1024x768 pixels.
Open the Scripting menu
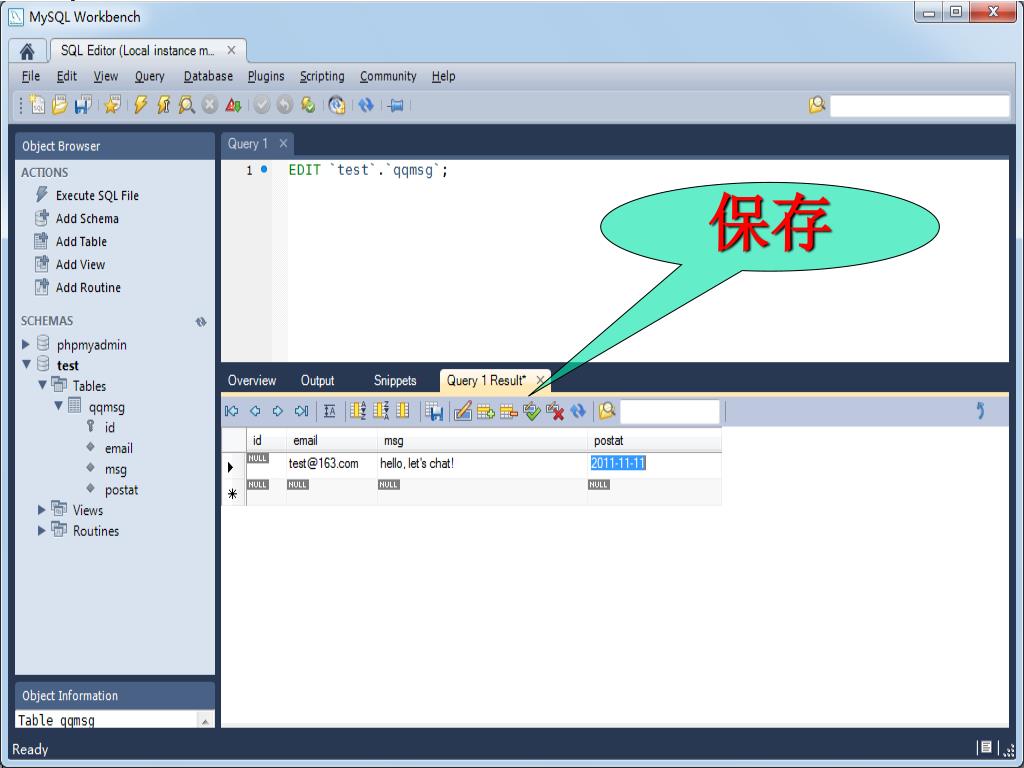[322, 76]
